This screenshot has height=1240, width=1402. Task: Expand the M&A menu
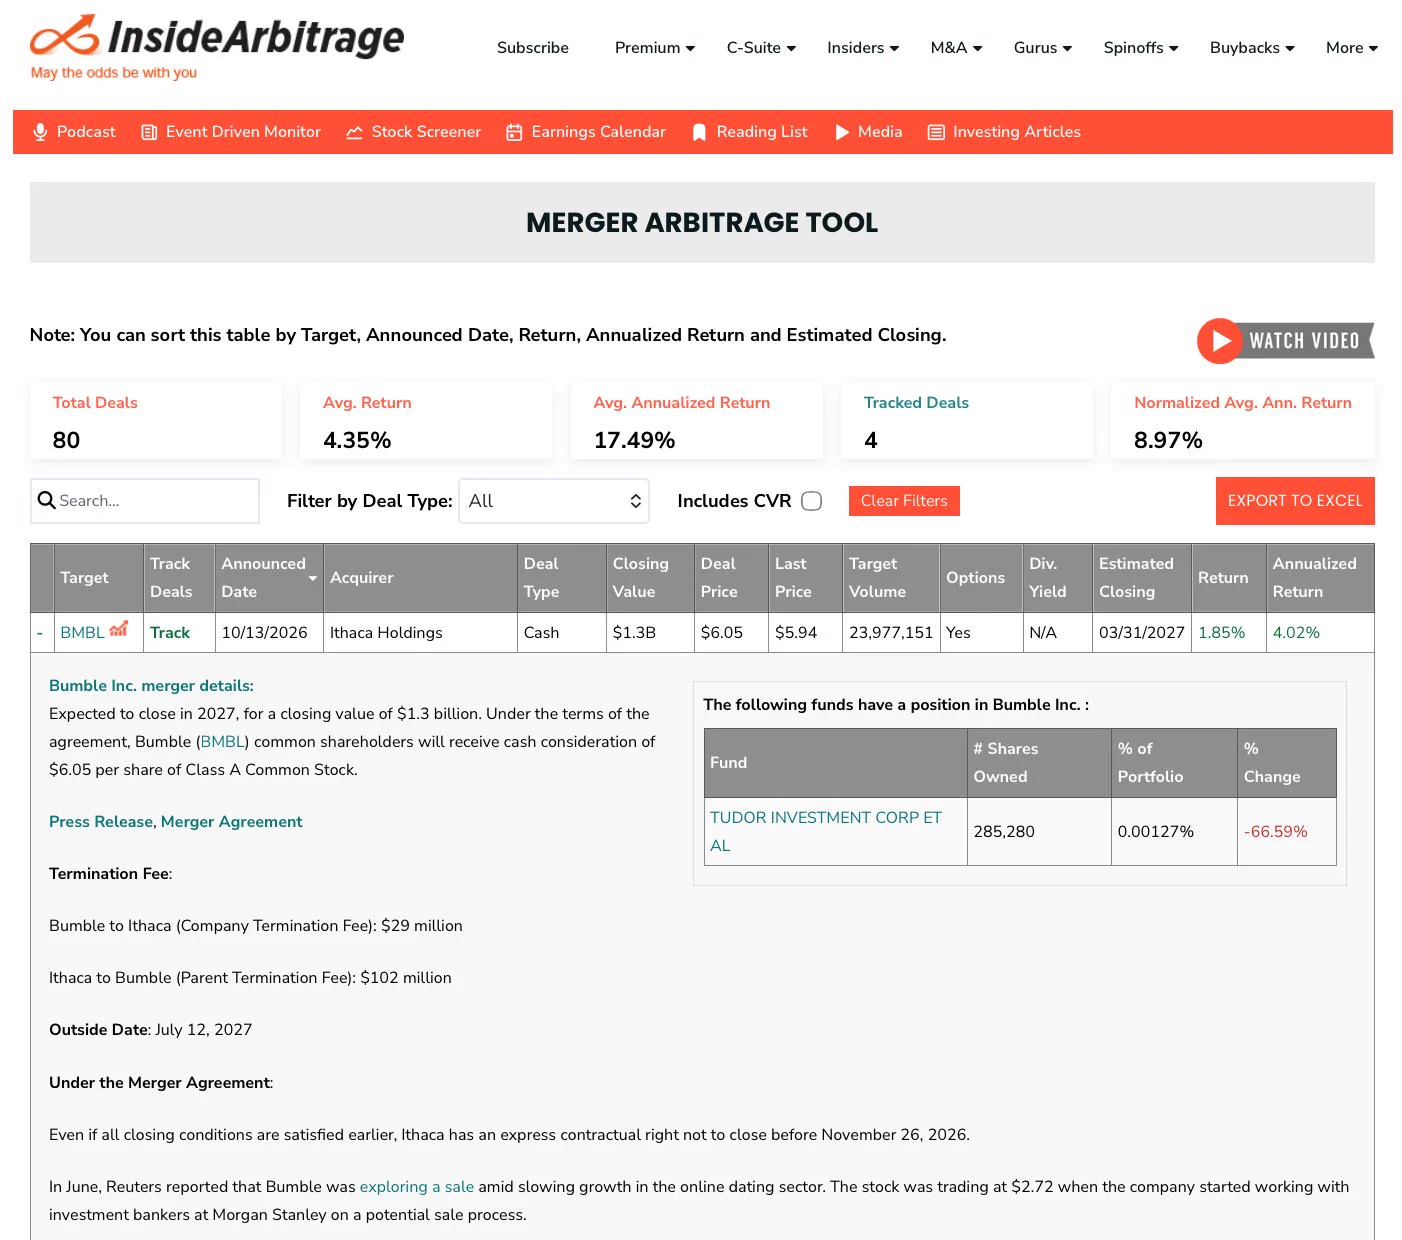click(x=956, y=48)
